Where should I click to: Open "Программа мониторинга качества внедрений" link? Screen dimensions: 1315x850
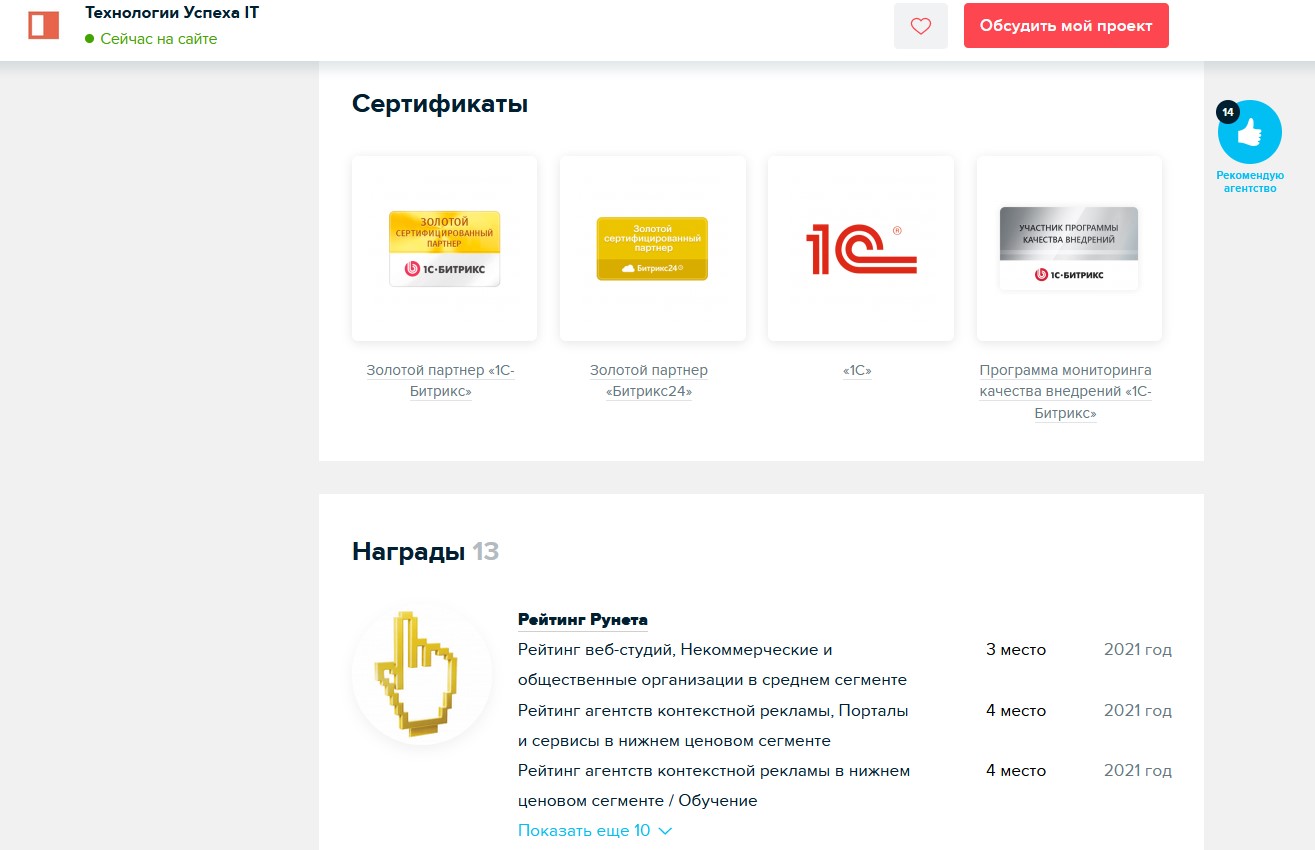coord(1065,391)
